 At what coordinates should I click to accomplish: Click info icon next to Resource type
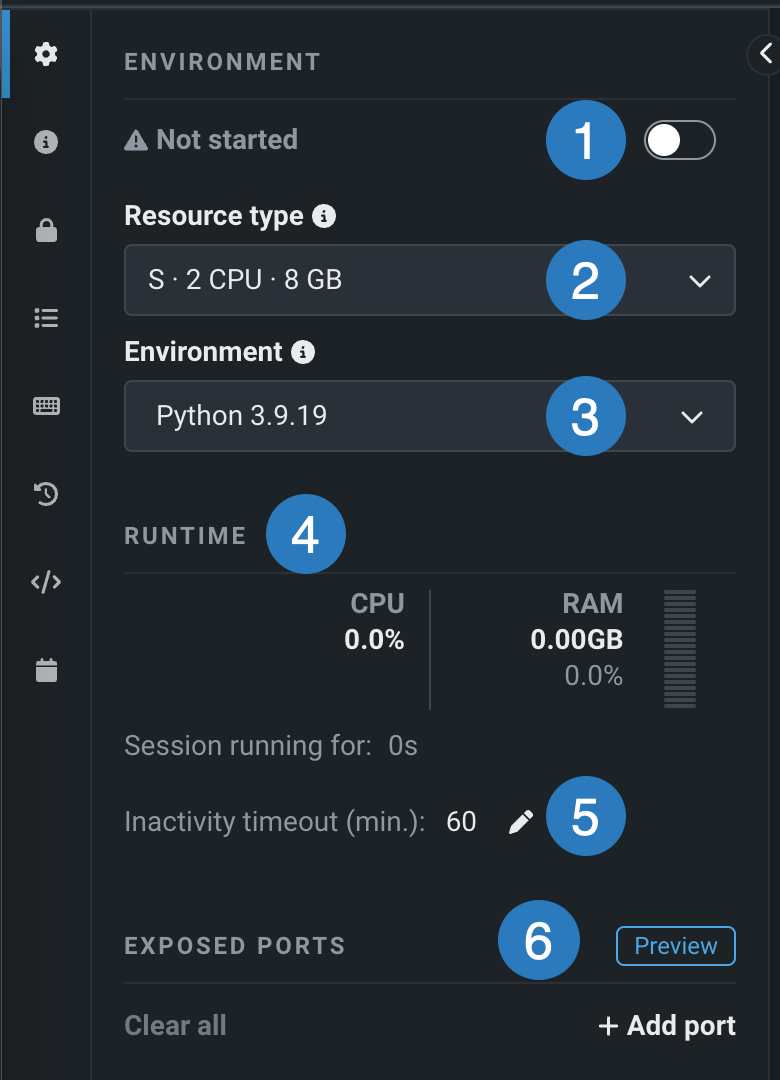[x=323, y=216]
